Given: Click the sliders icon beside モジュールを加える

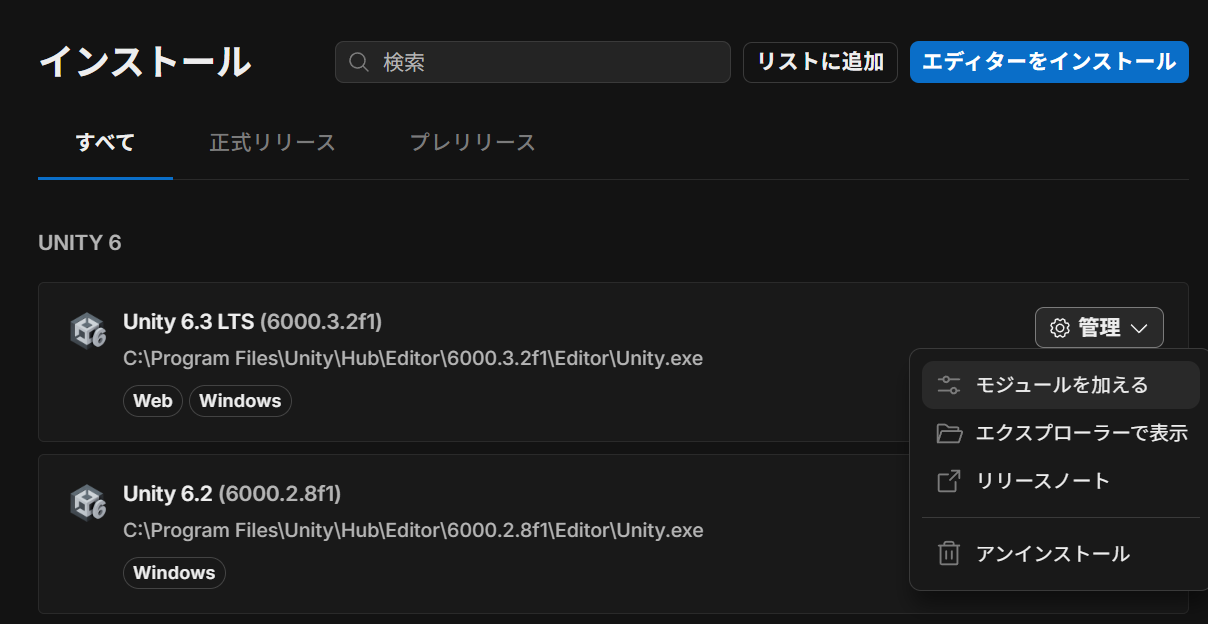Looking at the screenshot, I should point(948,385).
